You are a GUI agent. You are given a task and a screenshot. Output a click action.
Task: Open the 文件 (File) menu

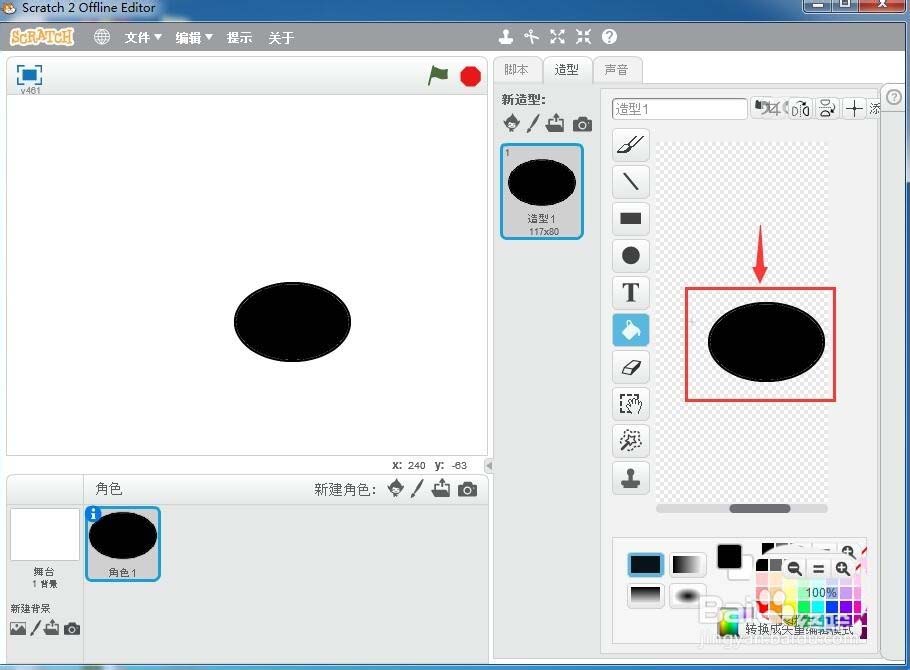tap(142, 38)
